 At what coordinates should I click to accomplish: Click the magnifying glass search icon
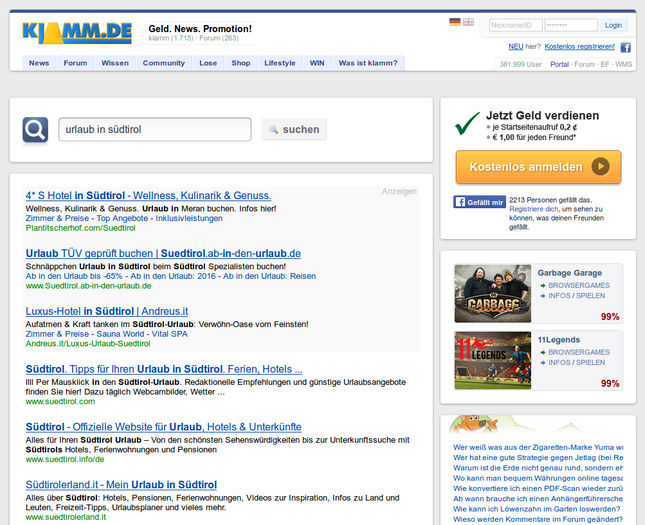35,130
